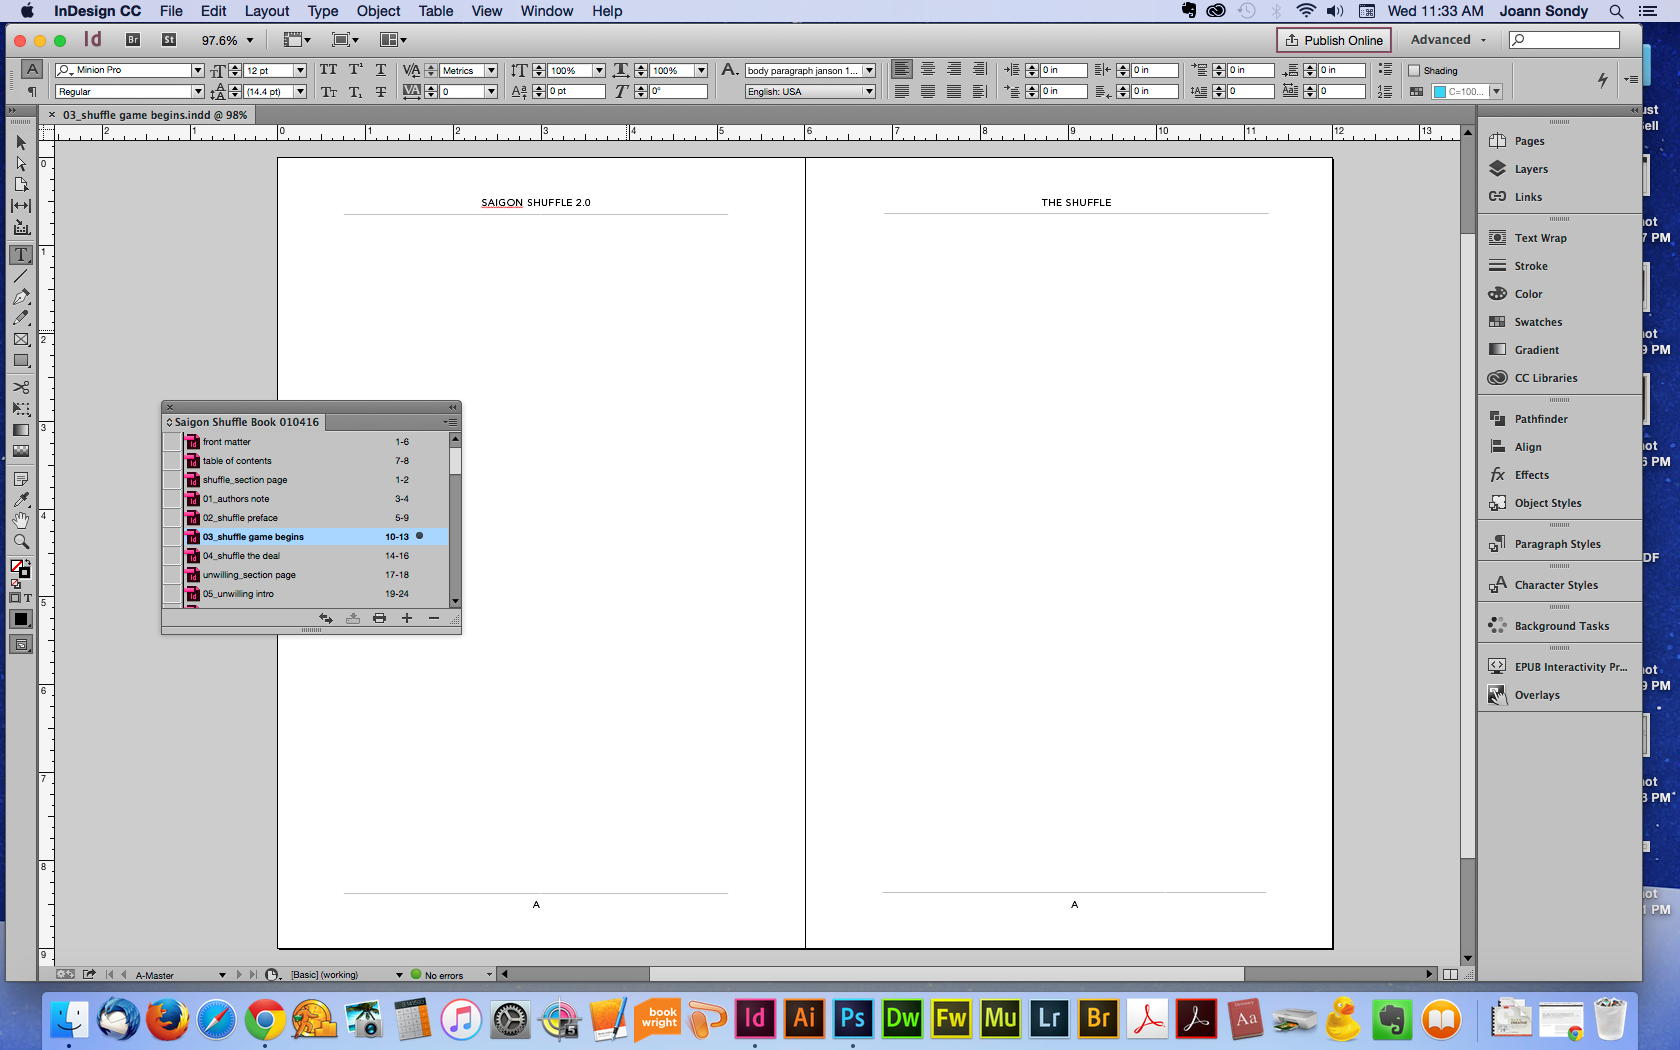Click the fill and stroke color proxy
The width and height of the screenshot is (1680, 1050).
pyautogui.click(x=20, y=568)
